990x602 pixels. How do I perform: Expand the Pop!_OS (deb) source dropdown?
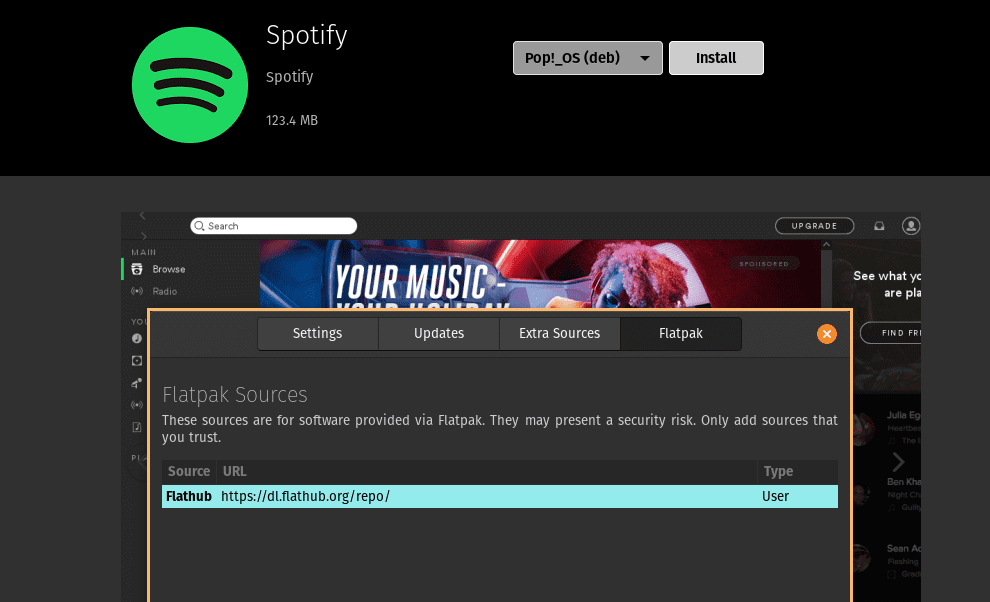[x=588, y=58]
